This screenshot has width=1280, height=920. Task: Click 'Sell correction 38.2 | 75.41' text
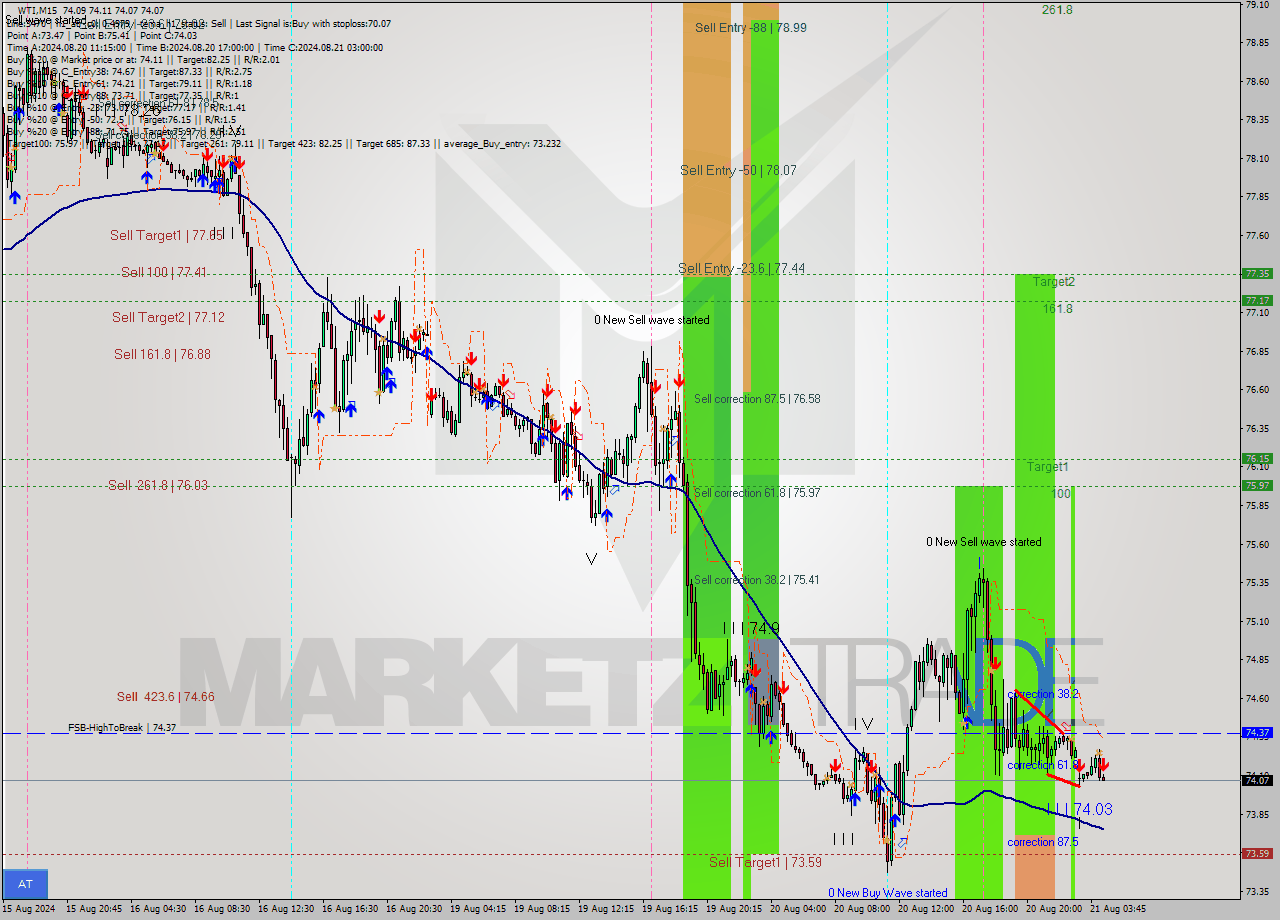[757, 580]
